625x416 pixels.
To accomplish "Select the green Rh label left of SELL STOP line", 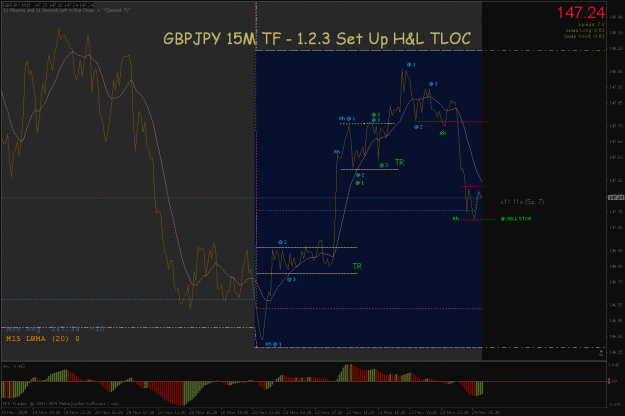I will pos(456,219).
